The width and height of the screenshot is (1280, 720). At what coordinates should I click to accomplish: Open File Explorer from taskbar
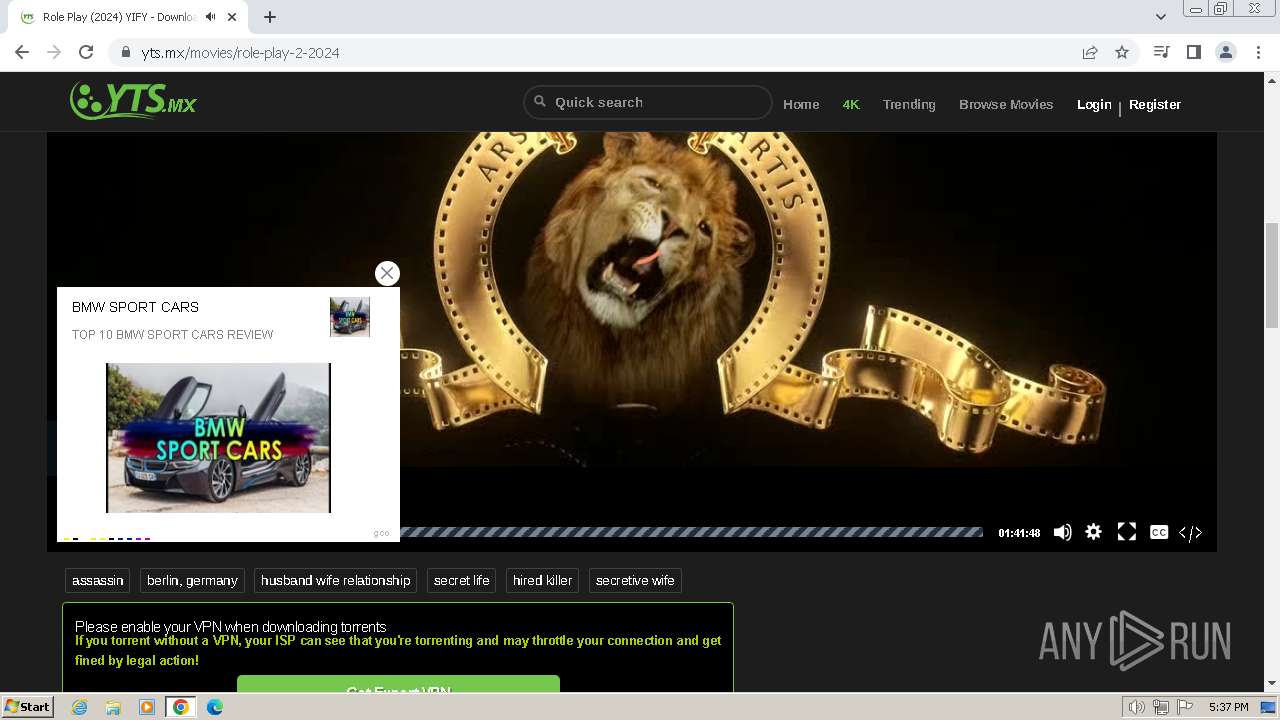(x=113, y=707)
